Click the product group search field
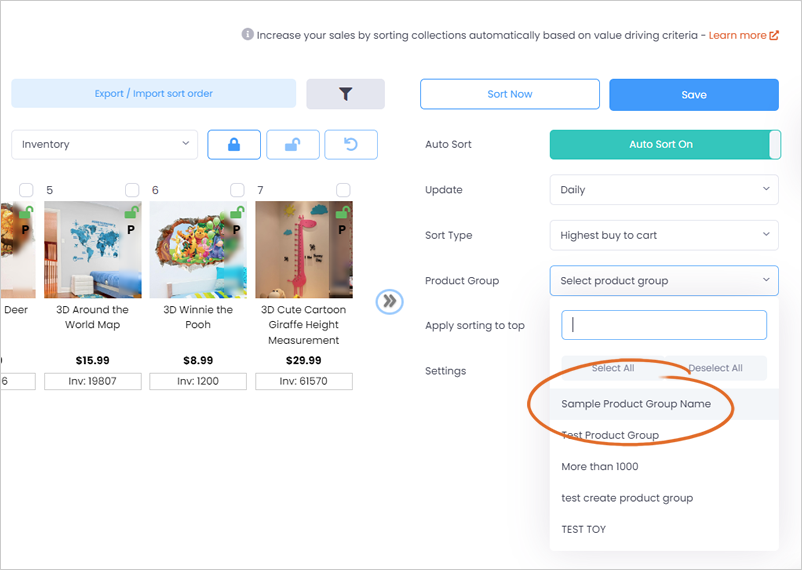802x570 pixels. [664, 325]
